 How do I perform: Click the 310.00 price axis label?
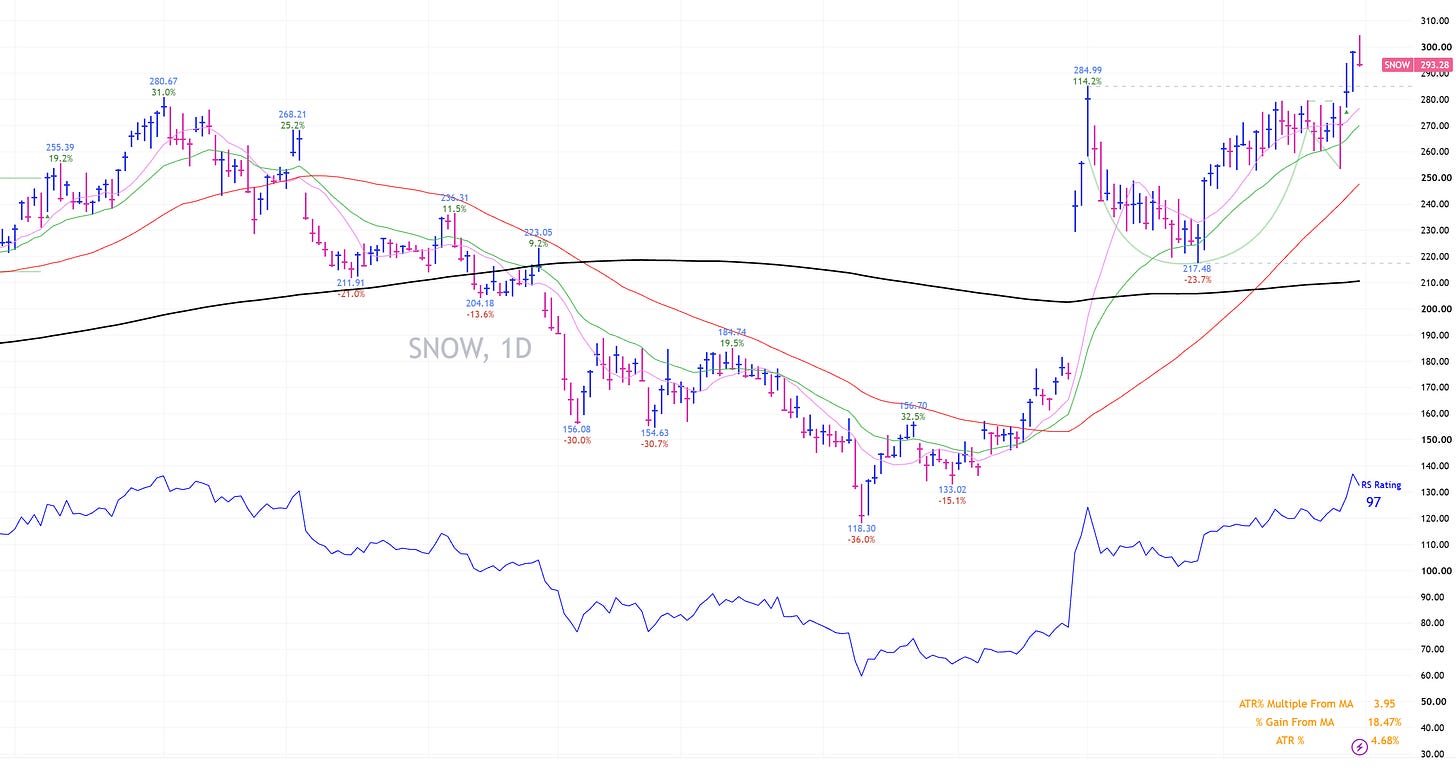(x=1434, y=21)
